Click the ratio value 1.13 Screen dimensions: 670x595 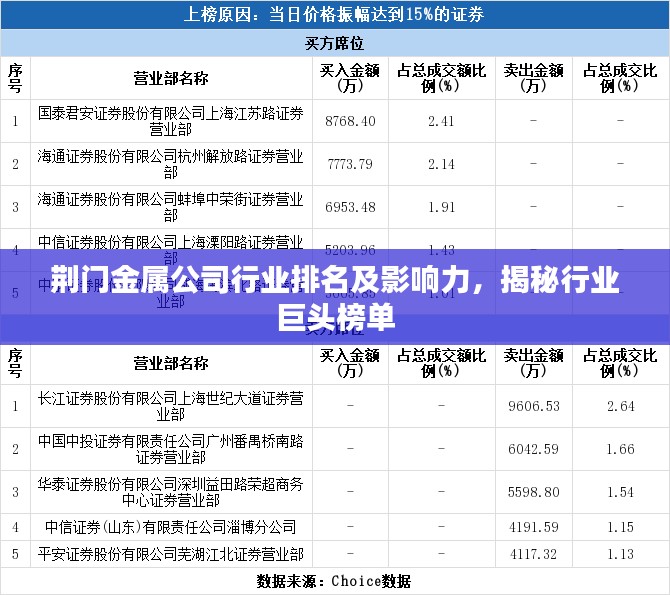[620, 555]
